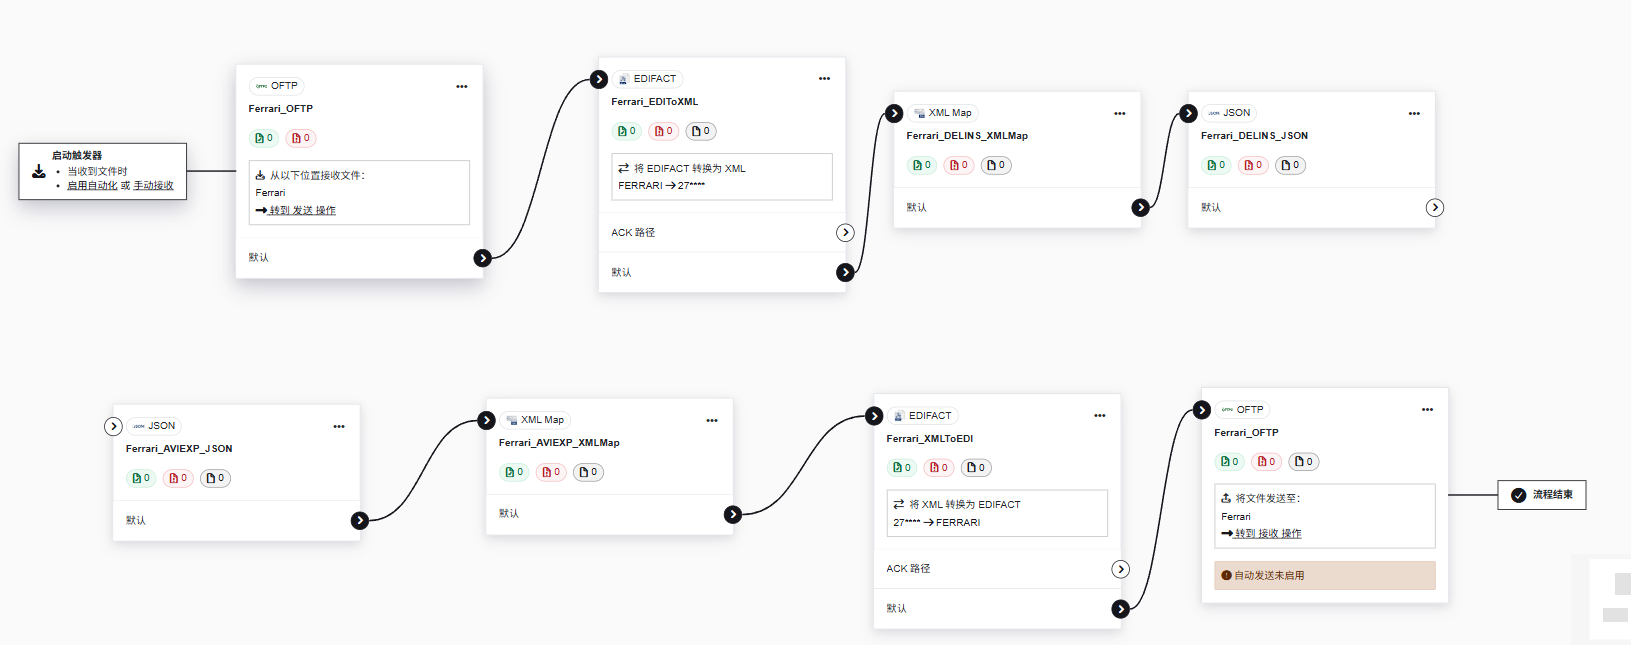1631x645 pixels.
Task: Click the 流程结束 end node
Action: click(1542, 495)
